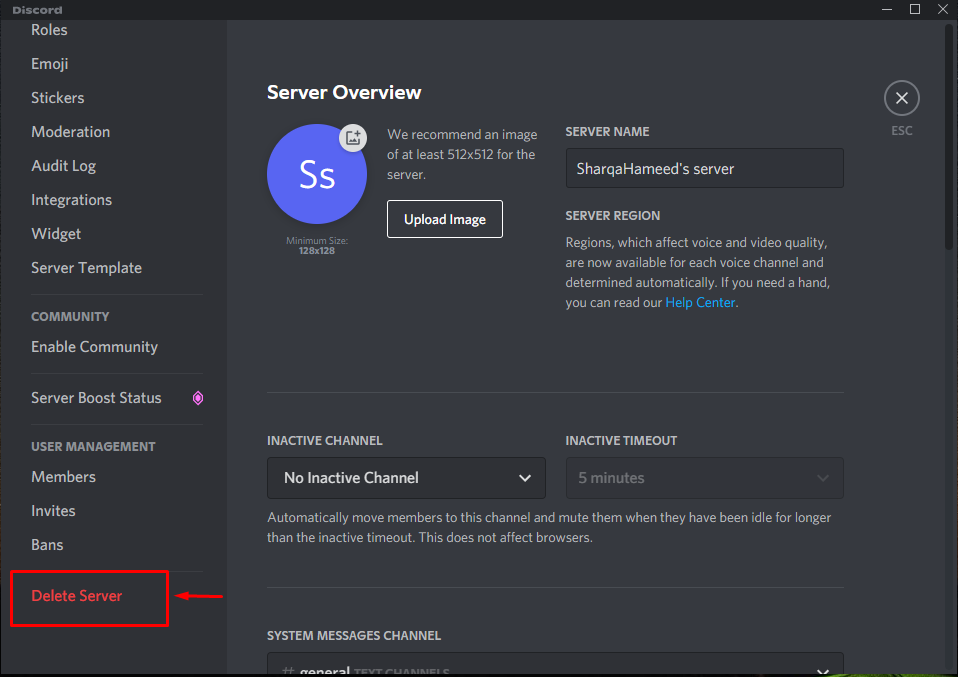Click the ESC close settings icon
958x677 pixels.
[x=901, y=98]
